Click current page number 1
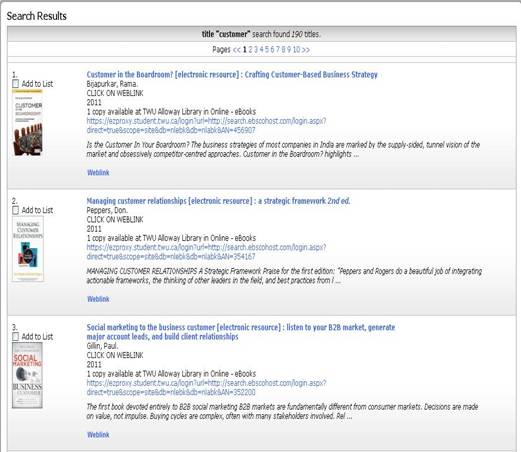This screenshot has width=521, height=452. tap(244, 49)
